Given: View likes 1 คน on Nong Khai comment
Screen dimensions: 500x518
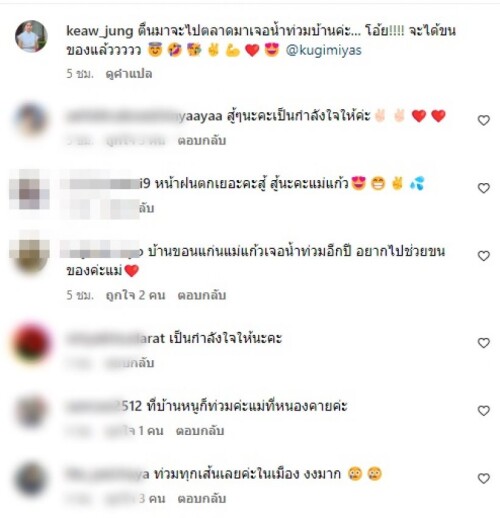Looking at the screenshot, I should pos(134,431).
